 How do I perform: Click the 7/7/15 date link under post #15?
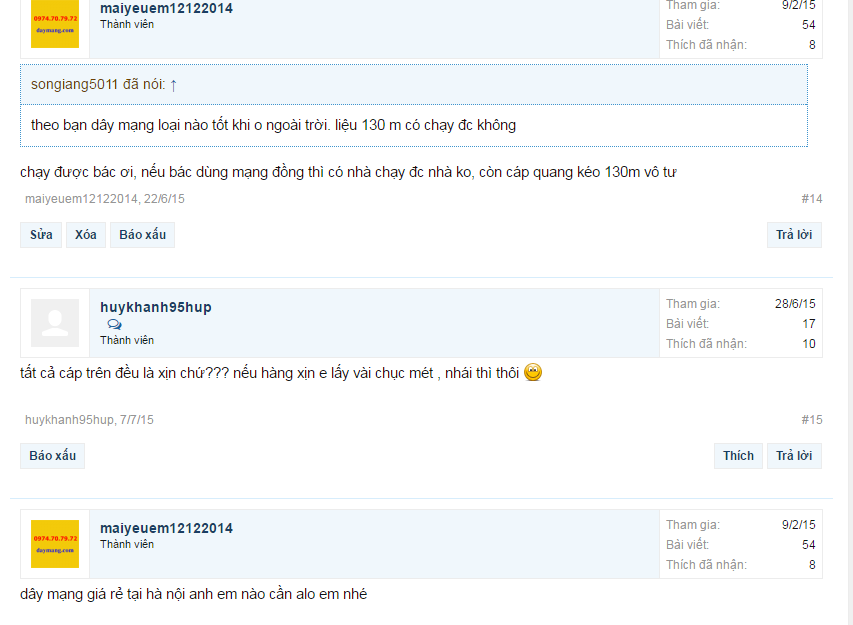(x=137, y=420)
